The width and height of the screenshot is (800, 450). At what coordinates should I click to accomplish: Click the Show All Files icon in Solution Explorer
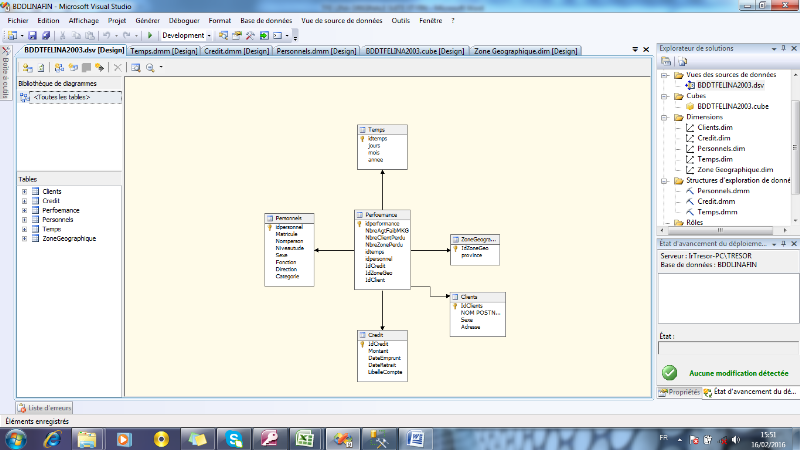coord(683,61)
